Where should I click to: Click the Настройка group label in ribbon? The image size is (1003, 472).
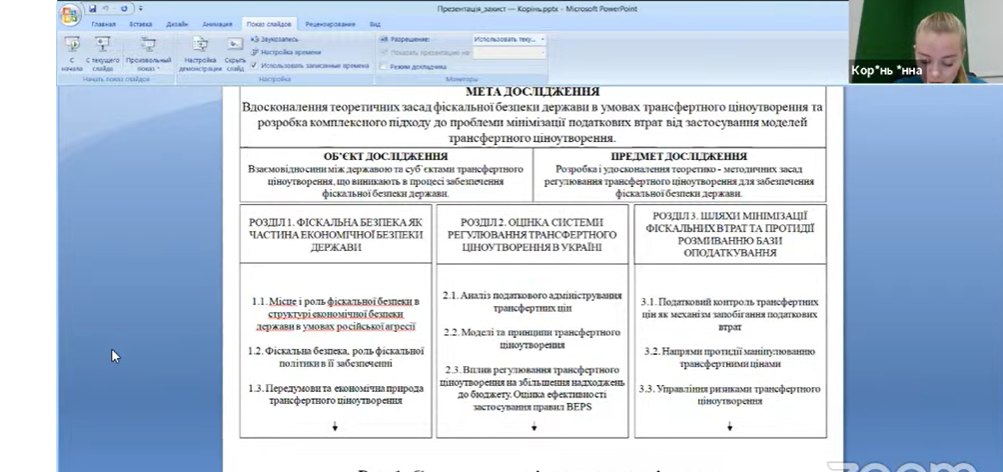click(x=274, y=79)
